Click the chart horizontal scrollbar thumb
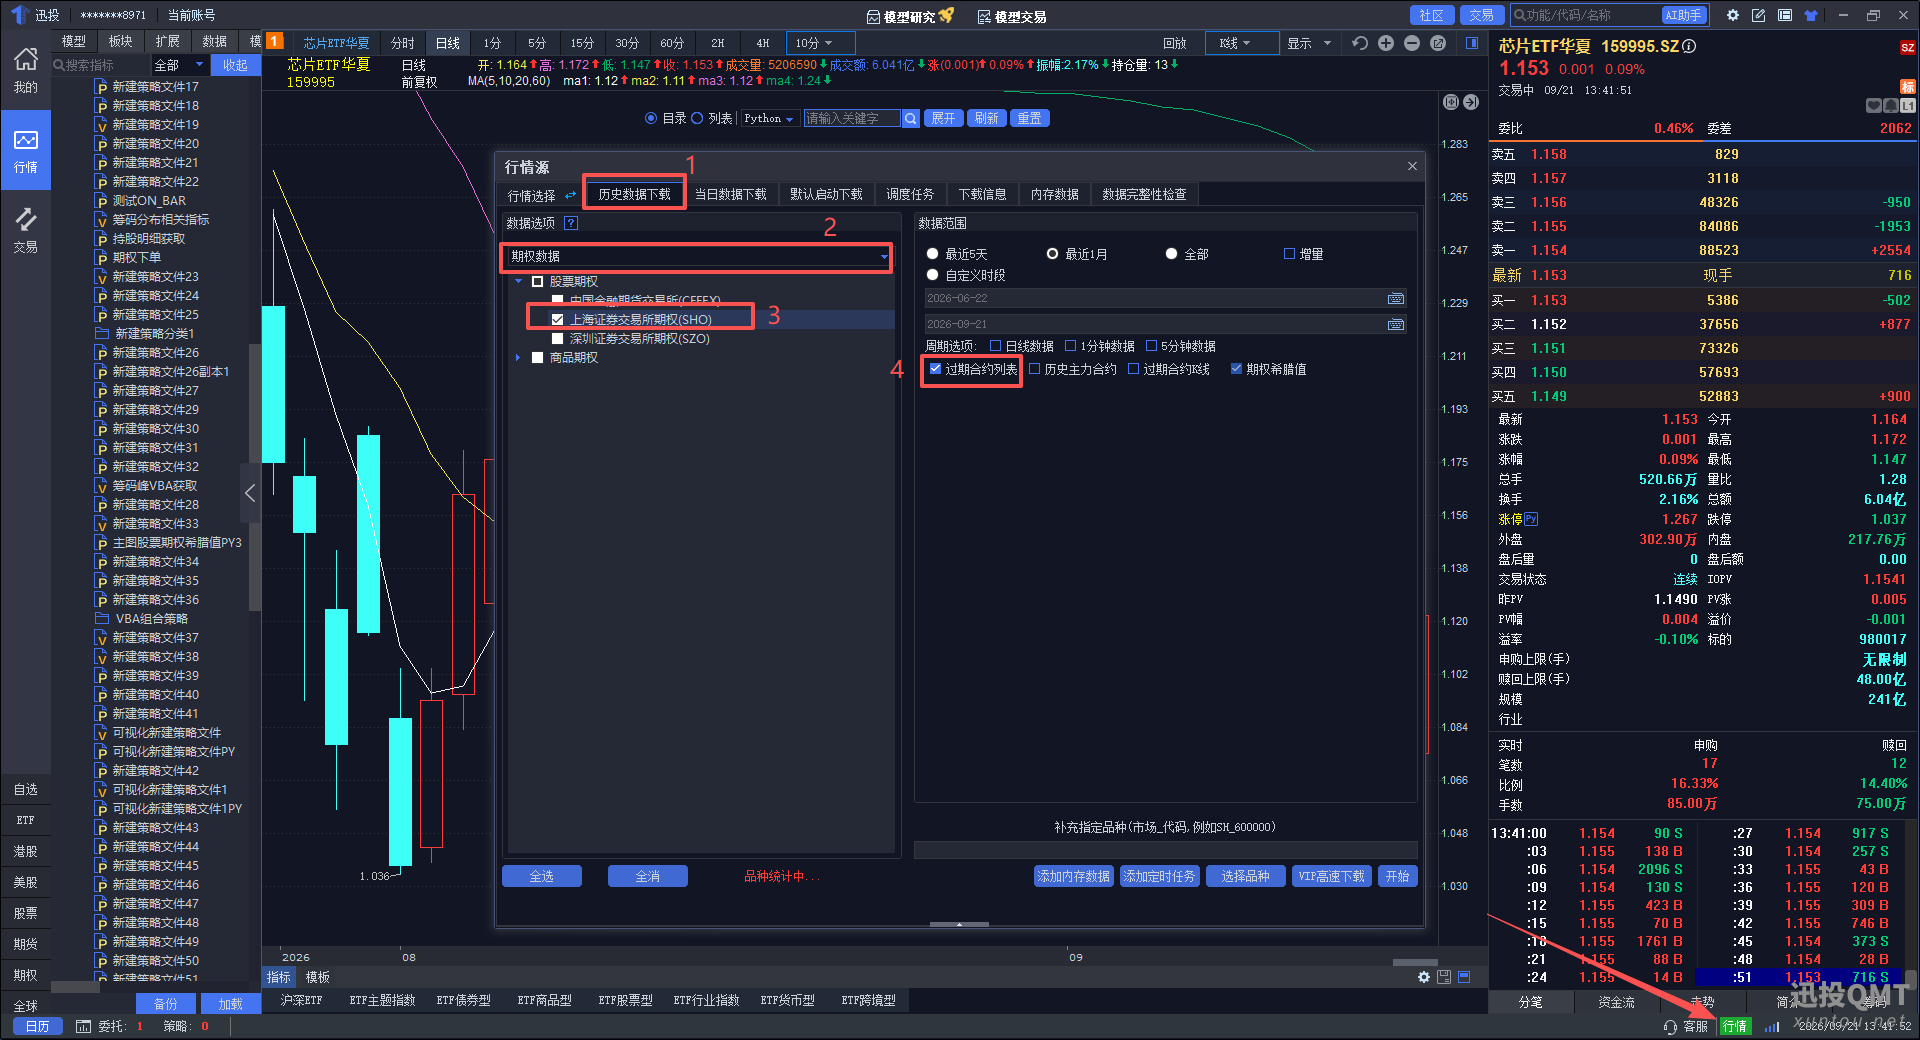Screen dimensions: 1920x1040 click(x=1415, y=962)
